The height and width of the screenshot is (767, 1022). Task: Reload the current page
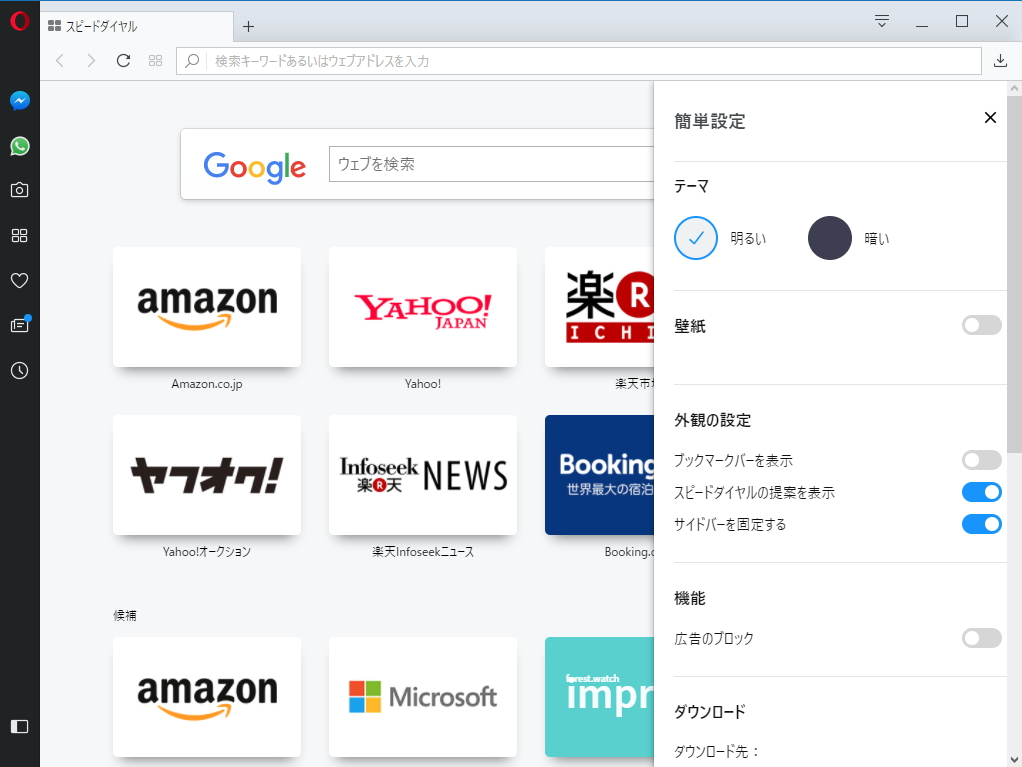point(123,61)
